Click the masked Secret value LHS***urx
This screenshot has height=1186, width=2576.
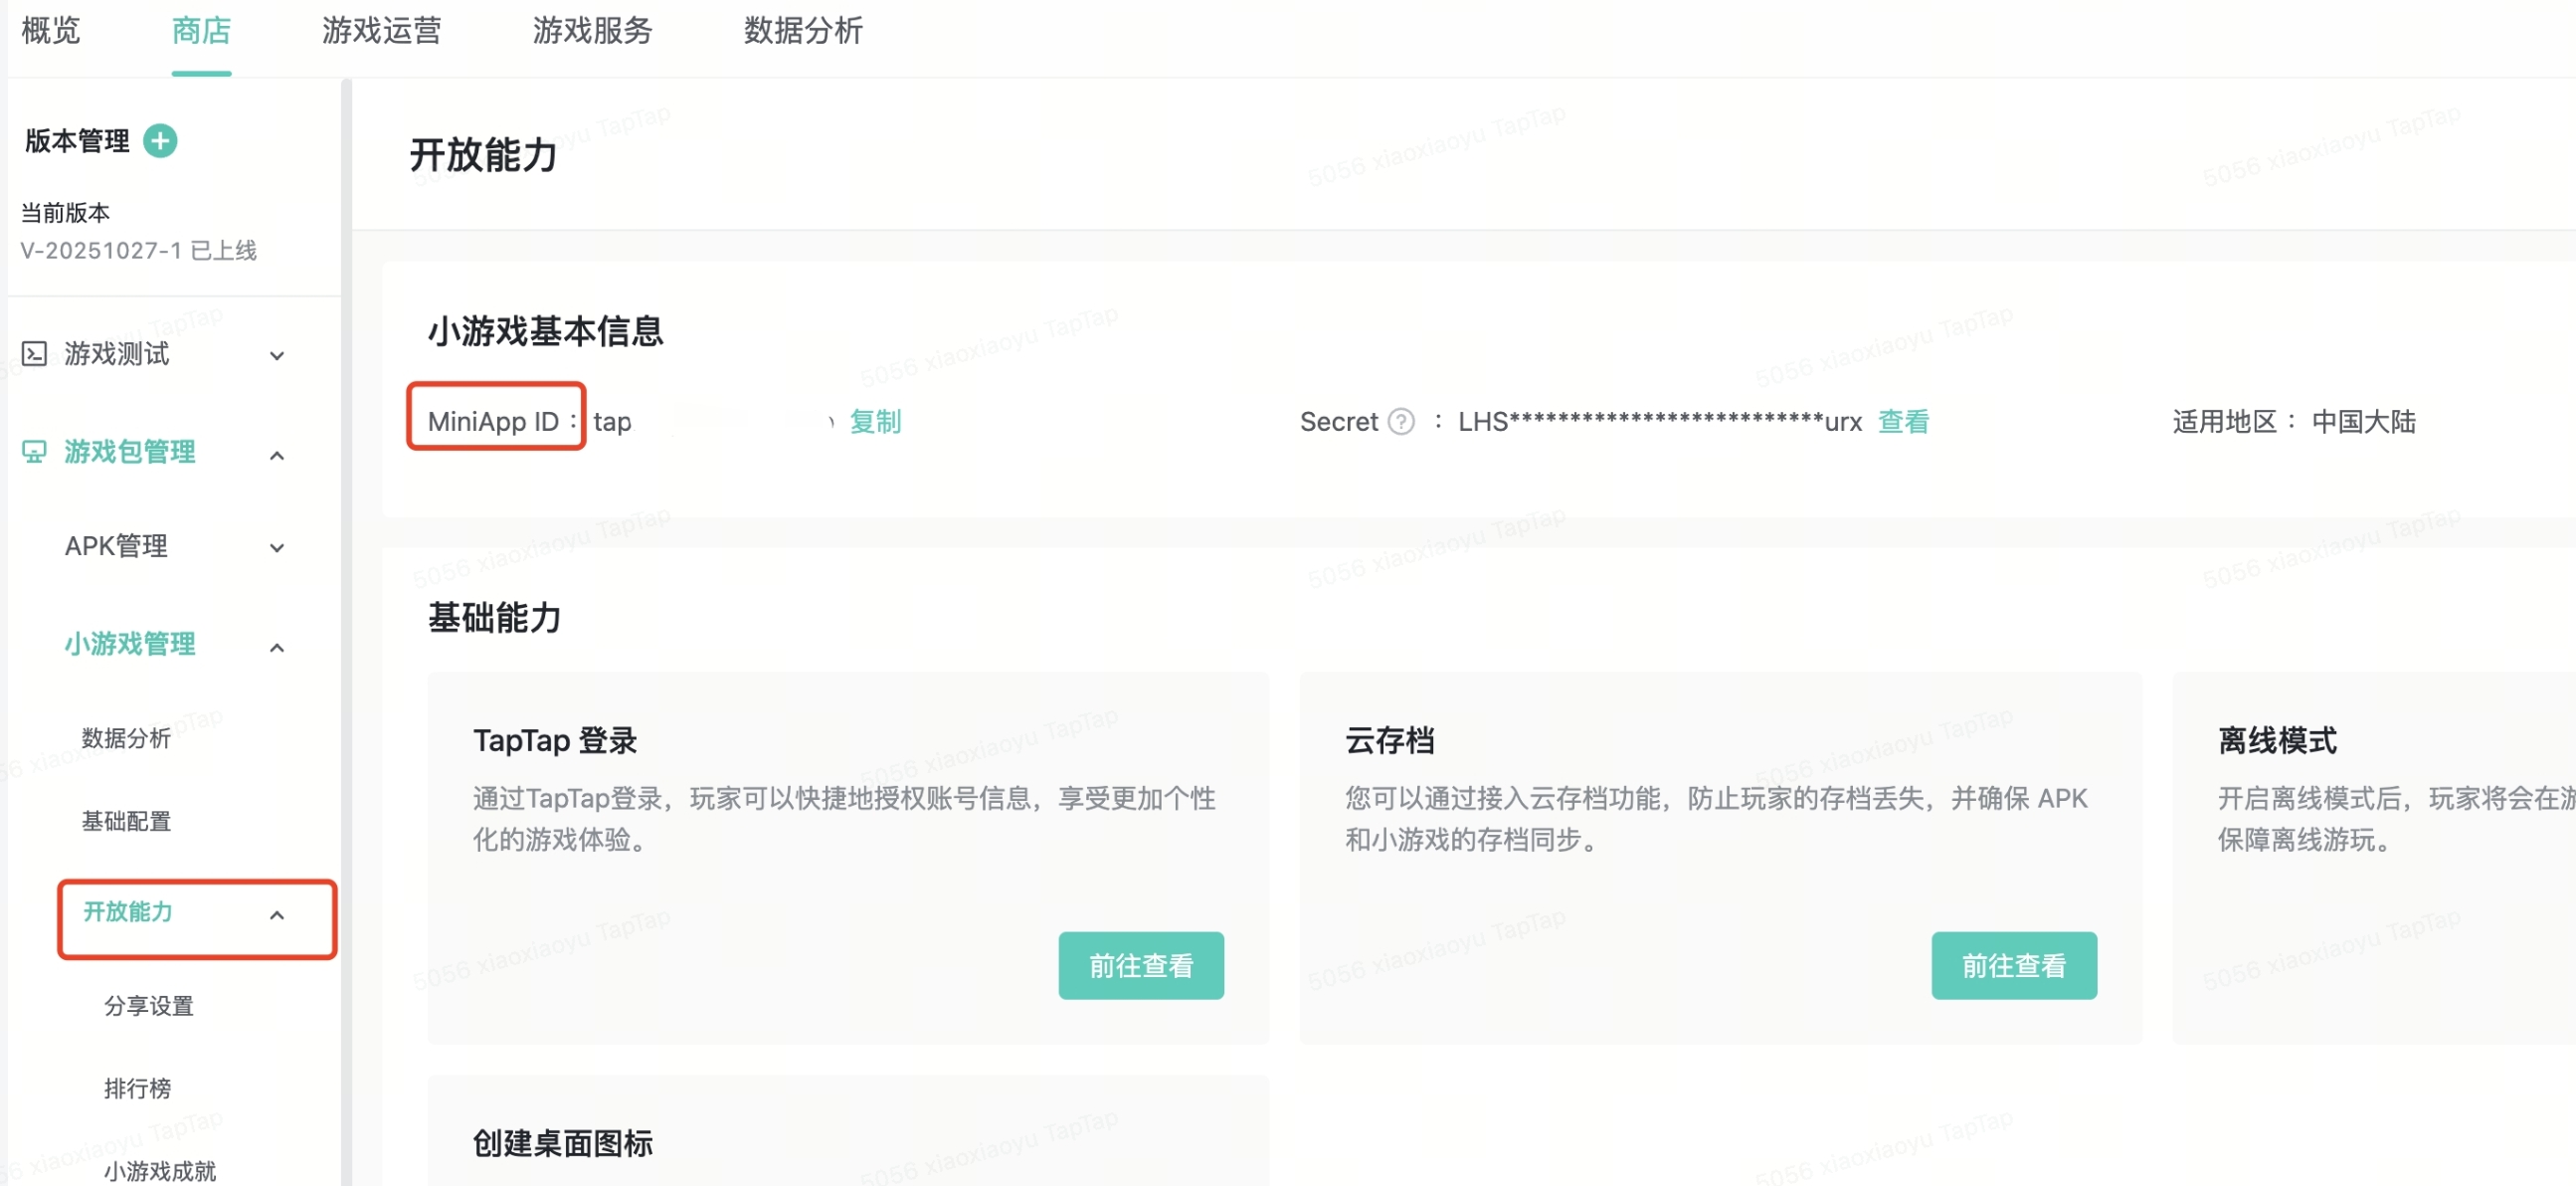[1660, 422]
